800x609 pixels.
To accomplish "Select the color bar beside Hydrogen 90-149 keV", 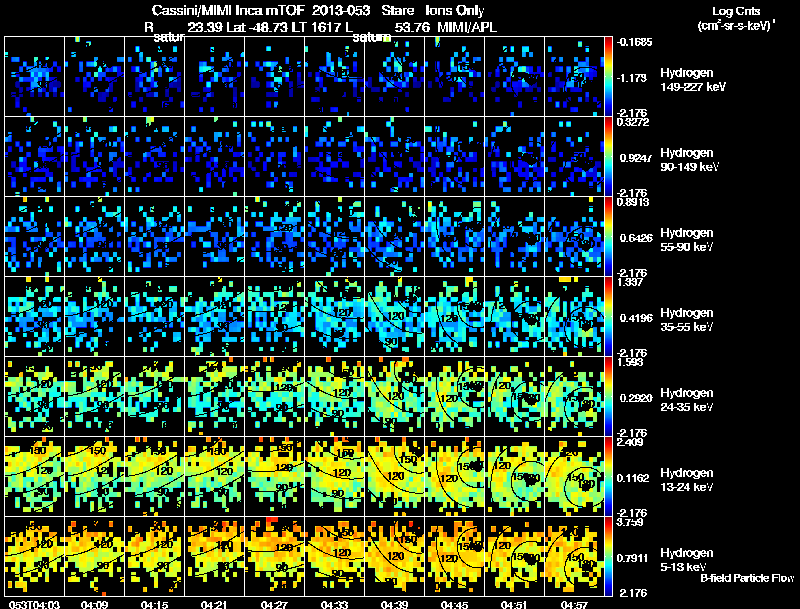I will 608,157.
